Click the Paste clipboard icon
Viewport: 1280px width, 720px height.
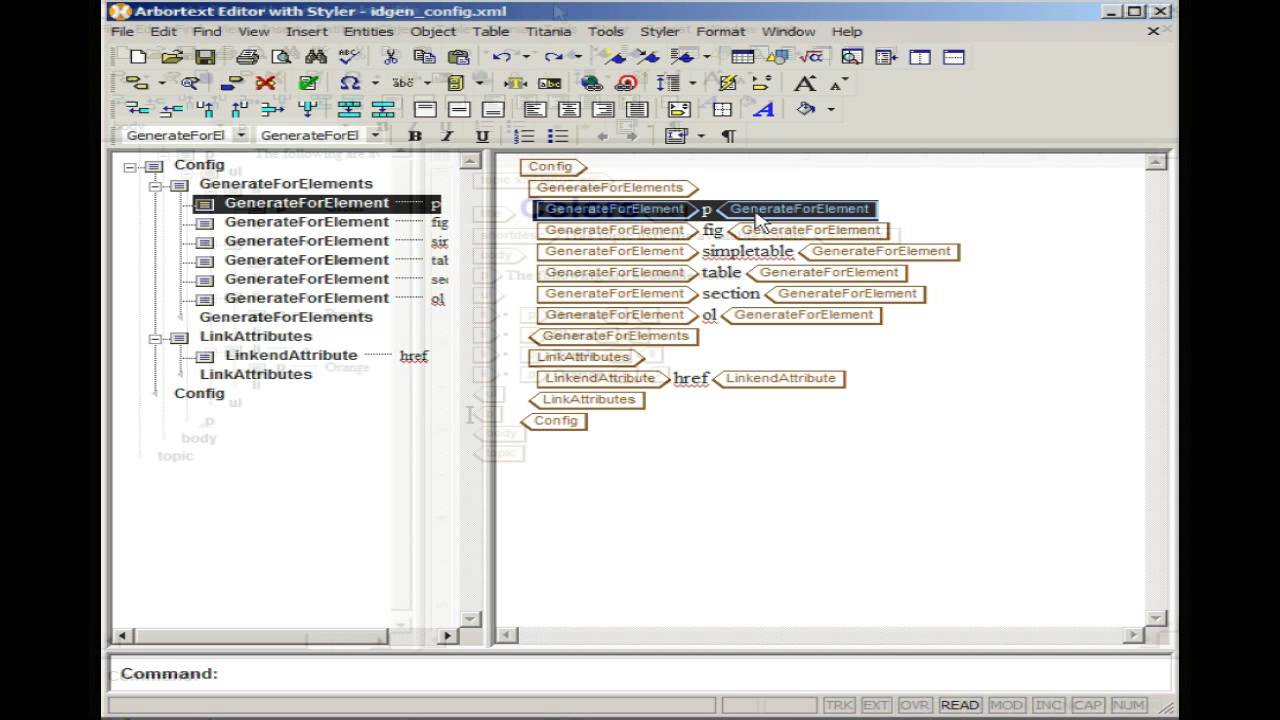click(x=458, y=57)
